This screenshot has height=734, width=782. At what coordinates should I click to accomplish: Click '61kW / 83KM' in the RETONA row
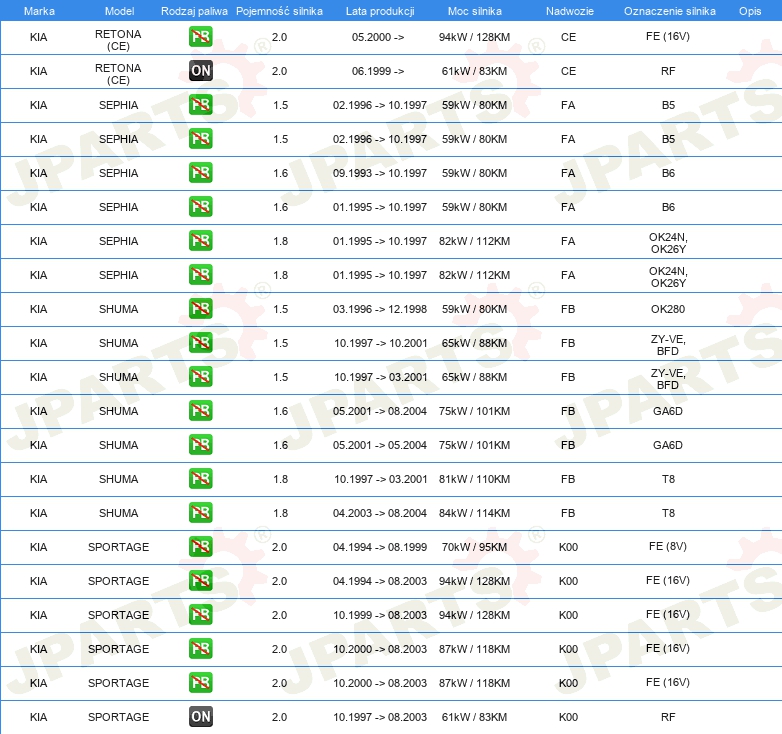[x=474, y=71]
